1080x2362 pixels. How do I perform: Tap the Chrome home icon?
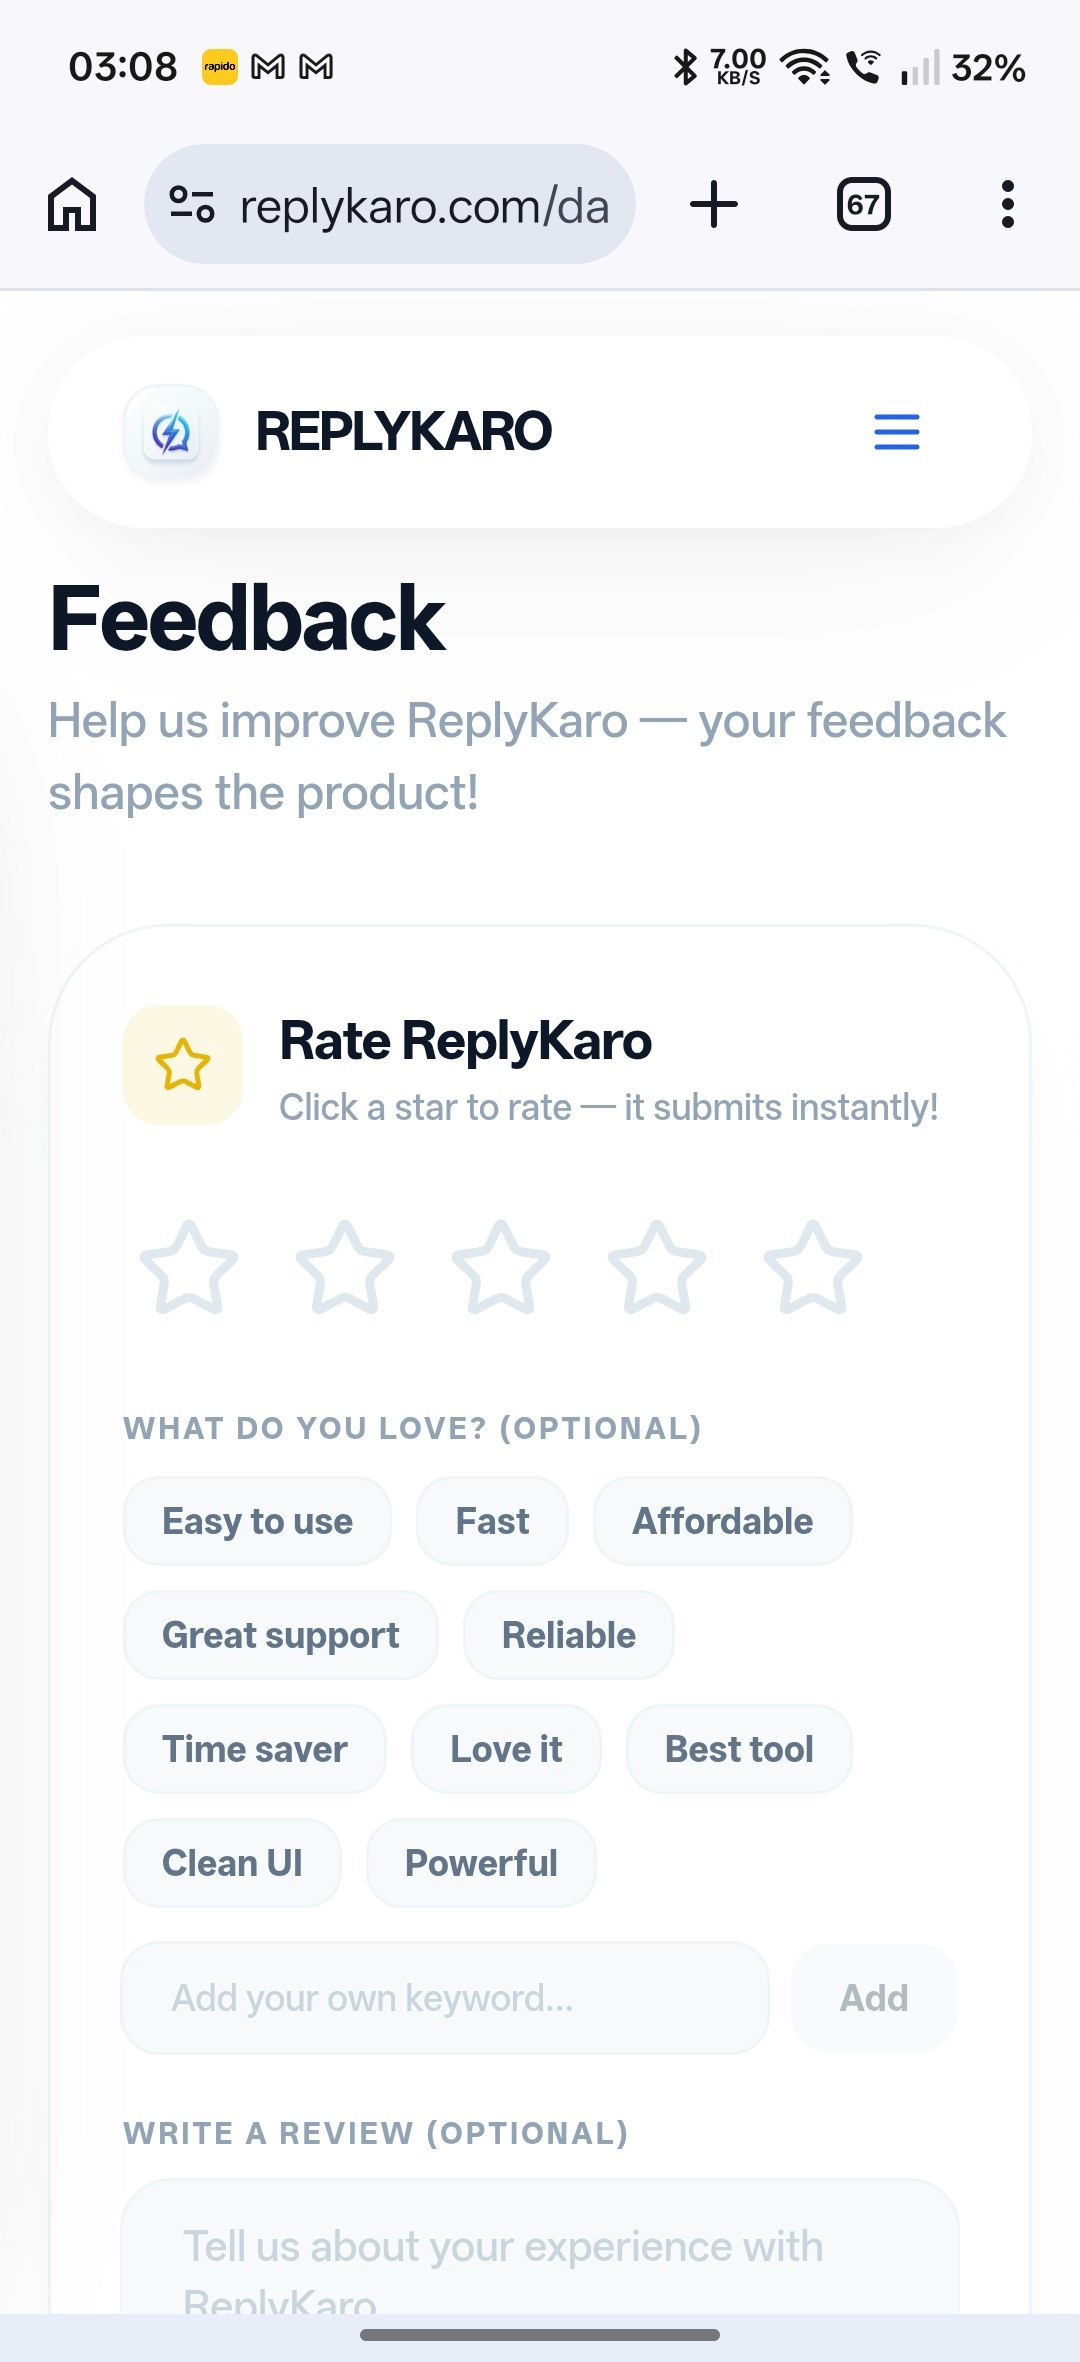(71, 204)
